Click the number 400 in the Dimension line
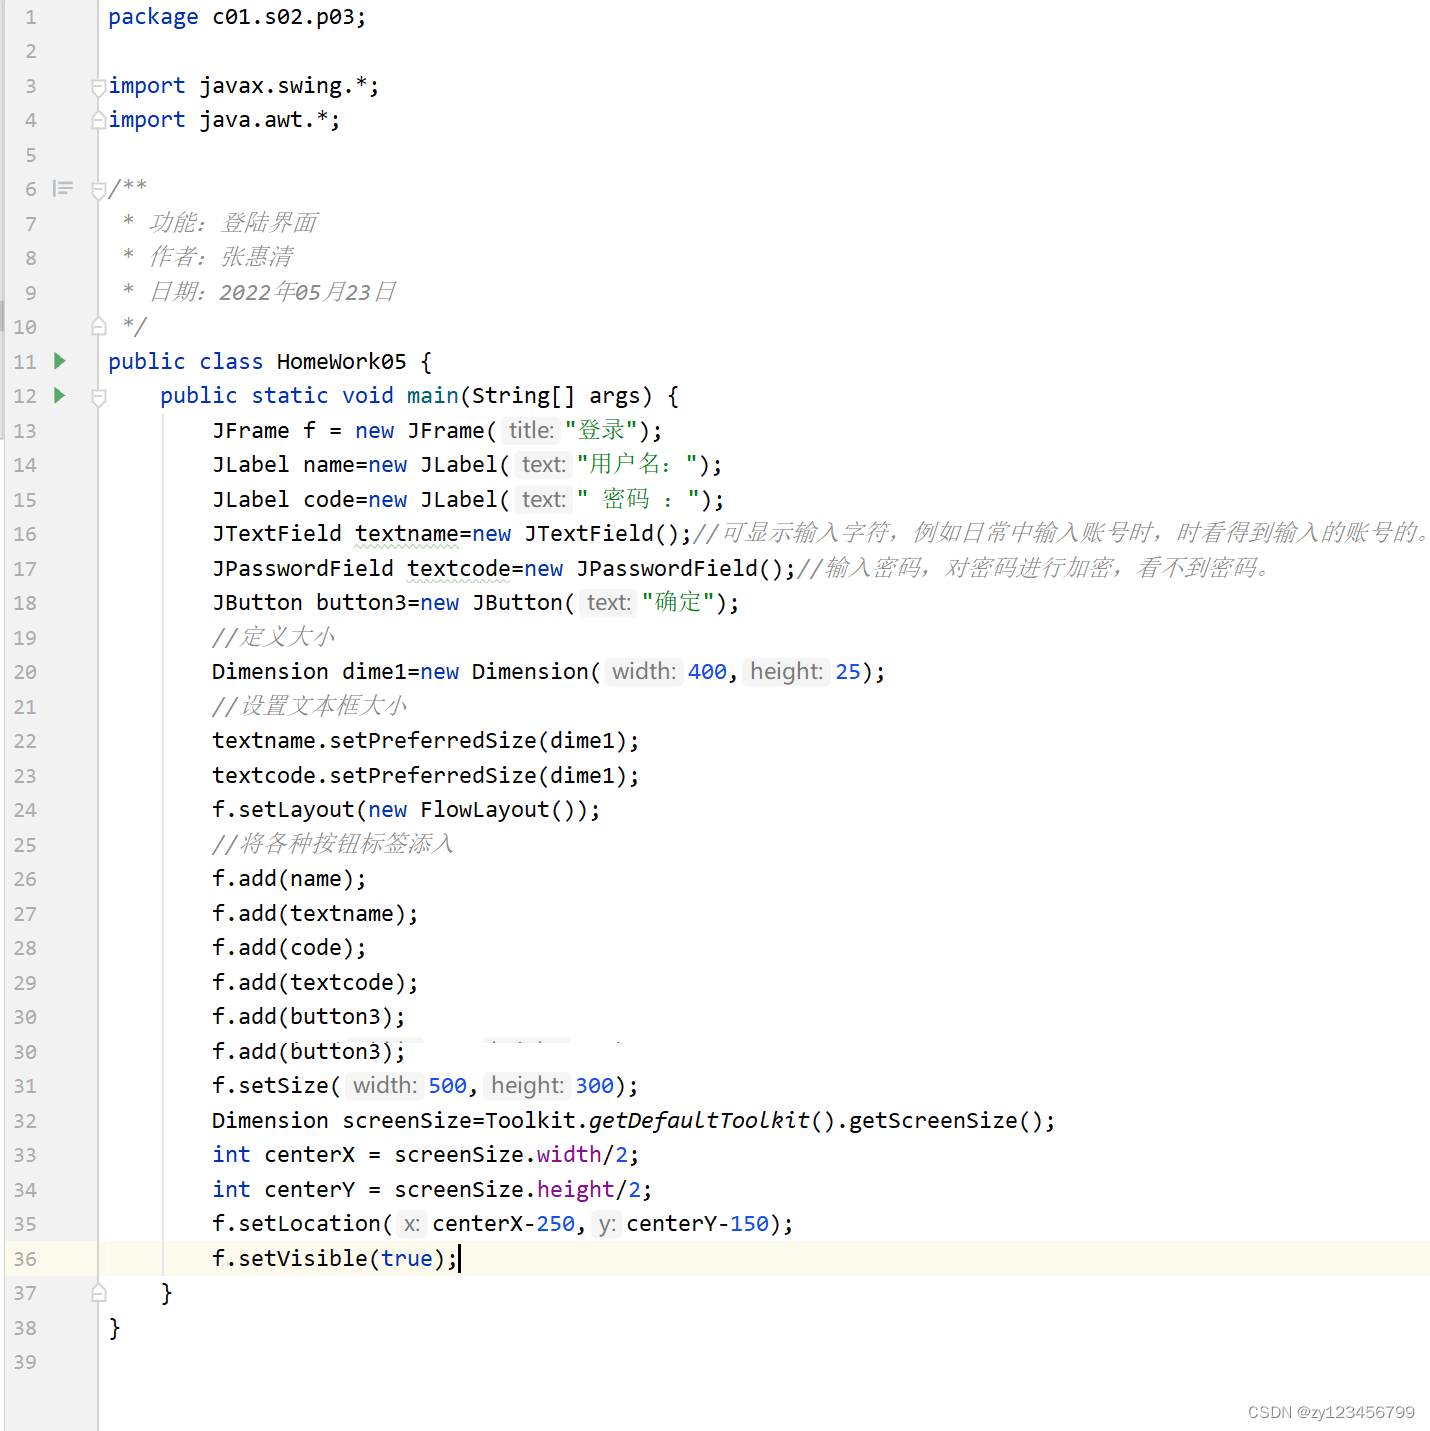The image size is (1430, 1431). (x=707, y=672)
